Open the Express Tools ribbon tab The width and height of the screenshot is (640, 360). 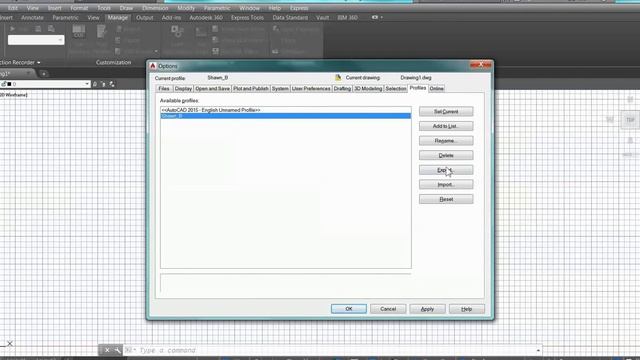point(247,18)
